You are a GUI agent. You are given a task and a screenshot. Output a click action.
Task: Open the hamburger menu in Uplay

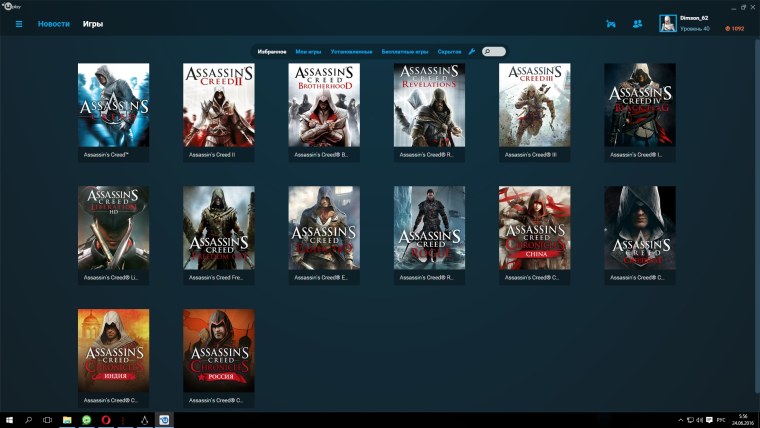click(18, 24)
